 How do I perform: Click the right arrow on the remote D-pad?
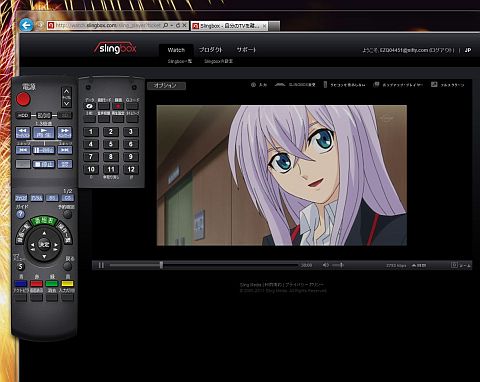(56, 245)
